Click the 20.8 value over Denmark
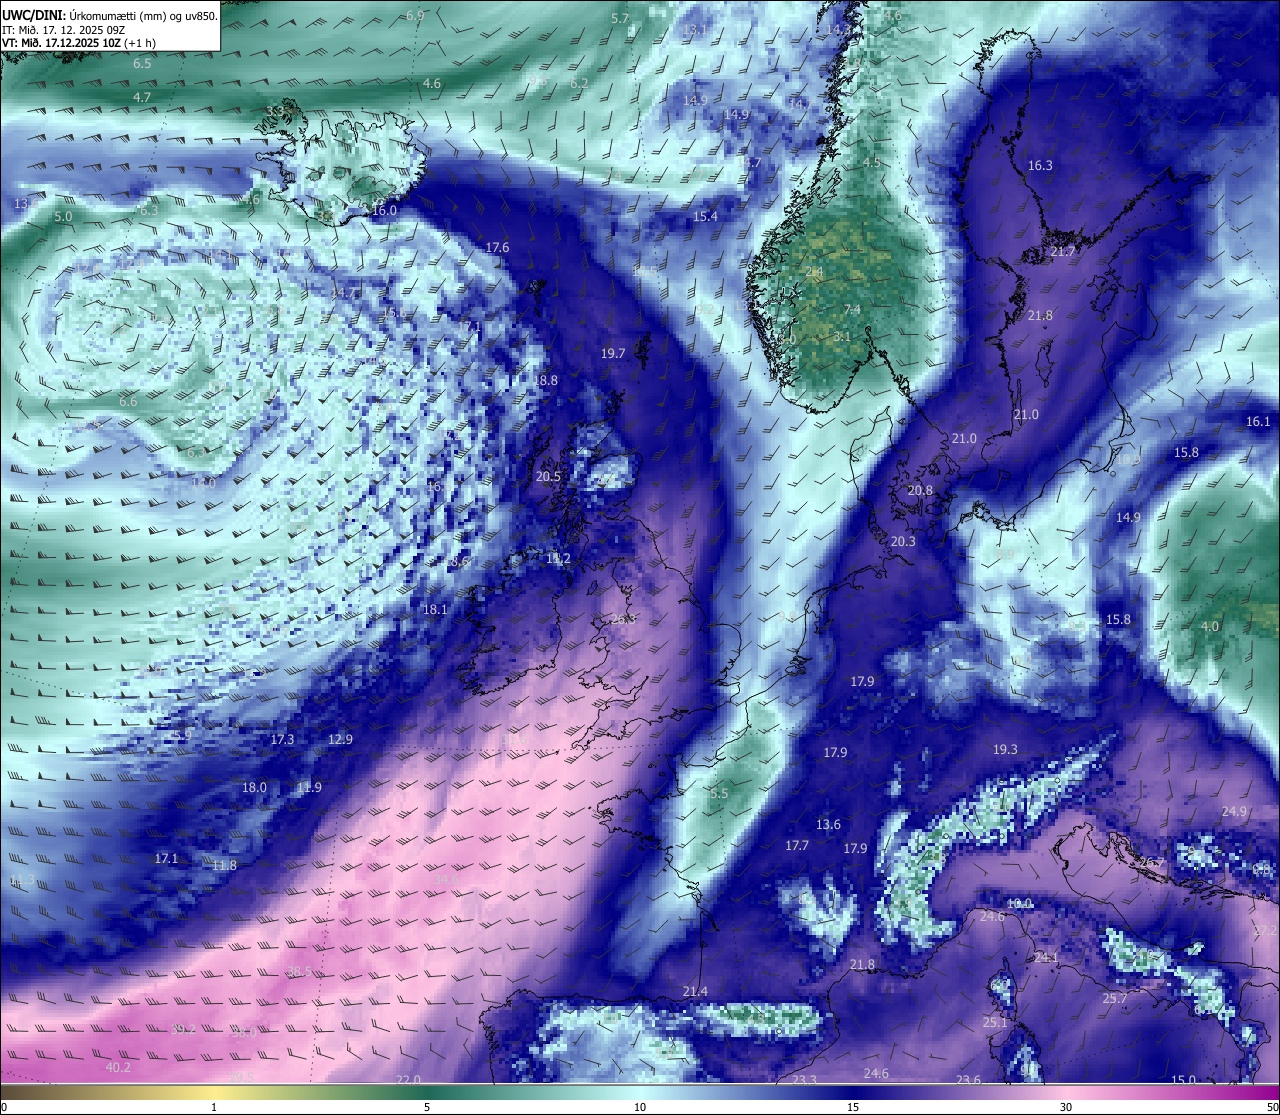The width and height of the screenshot is (1280, 1115). pyautogui.click(x=920, y=490)
